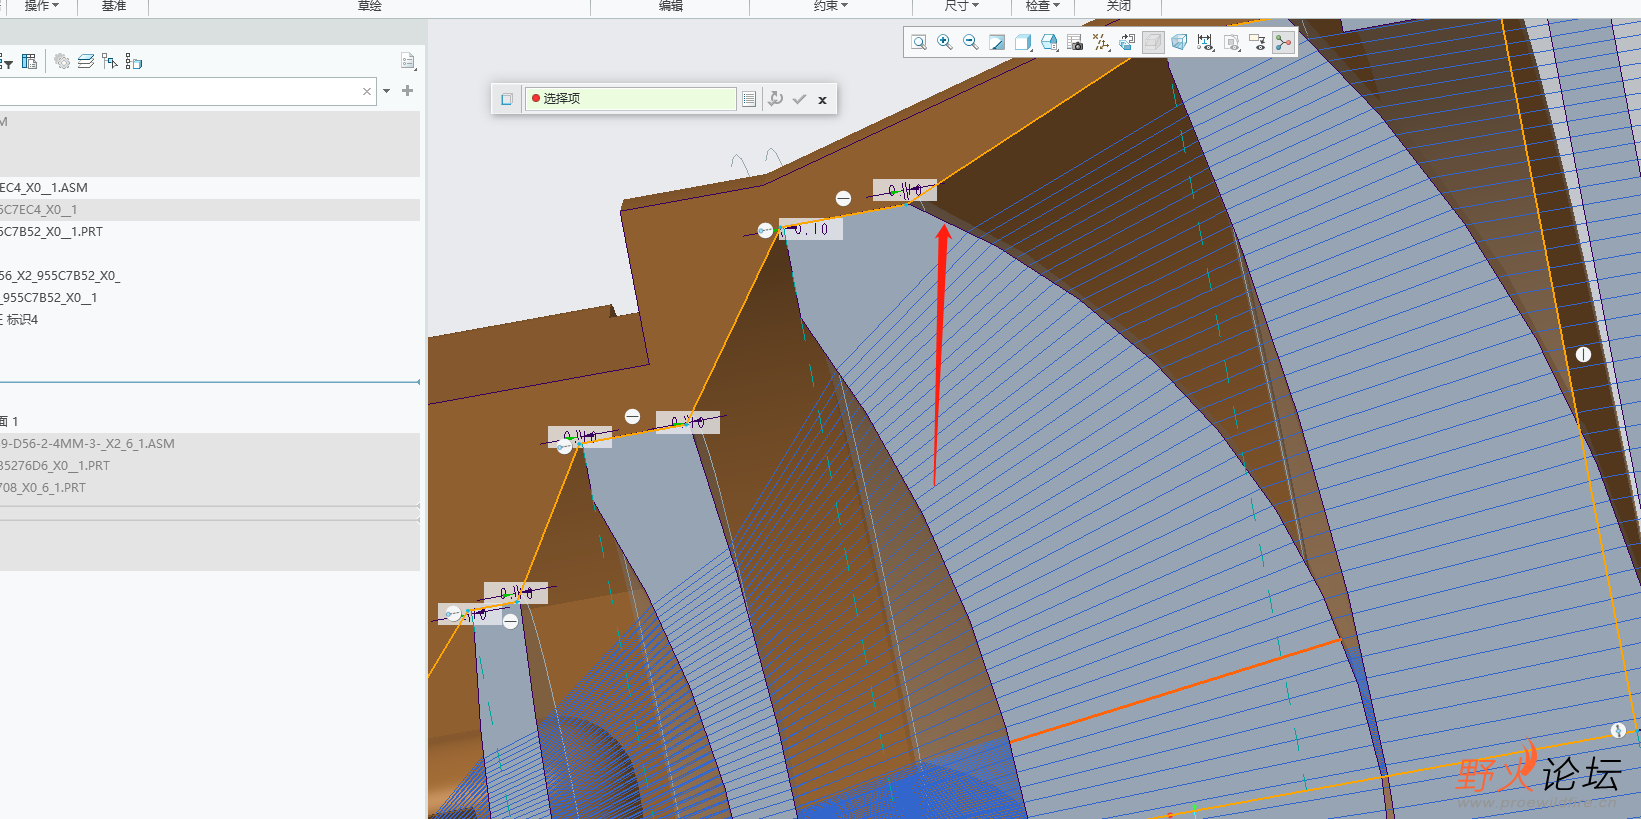Click the 编辑 ribbon group label
The image size is (1641, 819).
pos(671,6)
